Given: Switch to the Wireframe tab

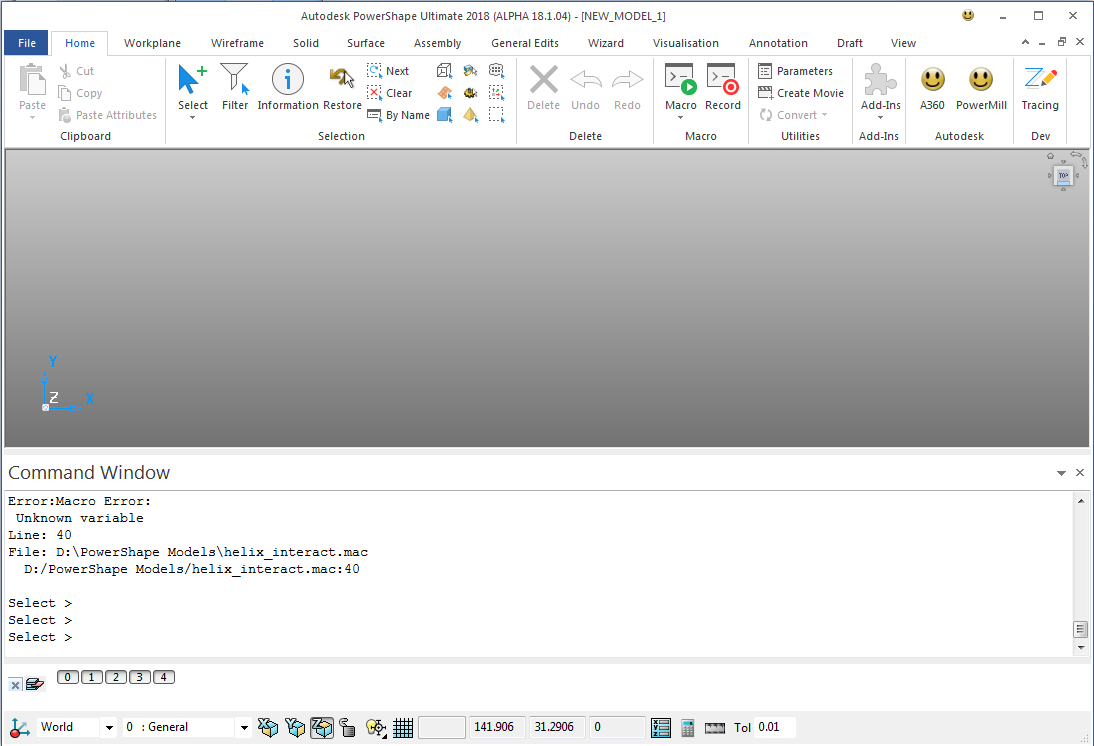Looking at the screenshot, I should click(237, 43).
